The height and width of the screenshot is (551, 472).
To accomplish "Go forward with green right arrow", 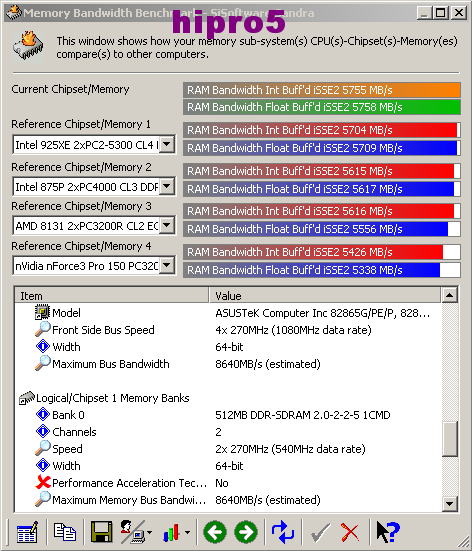I will 246,532.
